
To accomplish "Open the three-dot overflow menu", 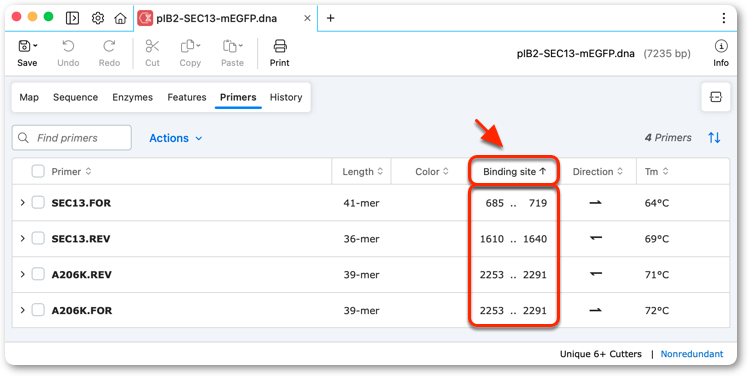I will pyautogui.click(x=724, y=18).
